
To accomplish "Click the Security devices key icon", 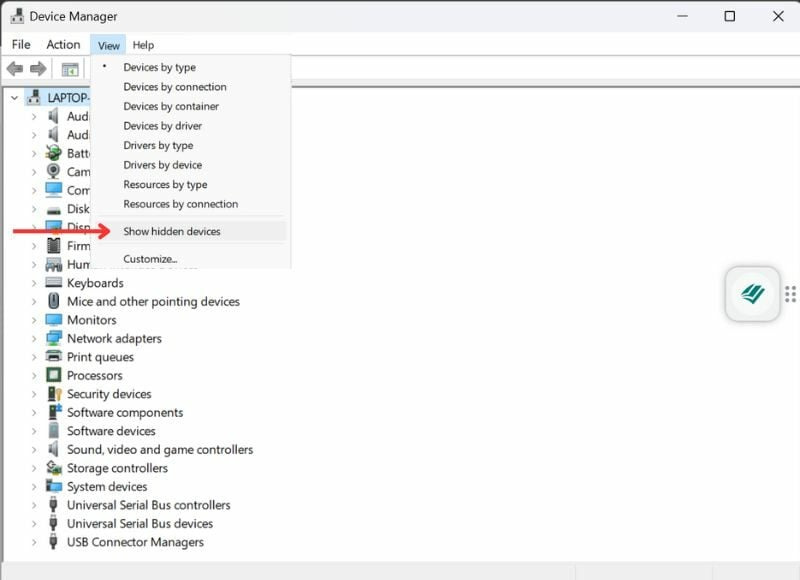I will (x=54, y=393).
